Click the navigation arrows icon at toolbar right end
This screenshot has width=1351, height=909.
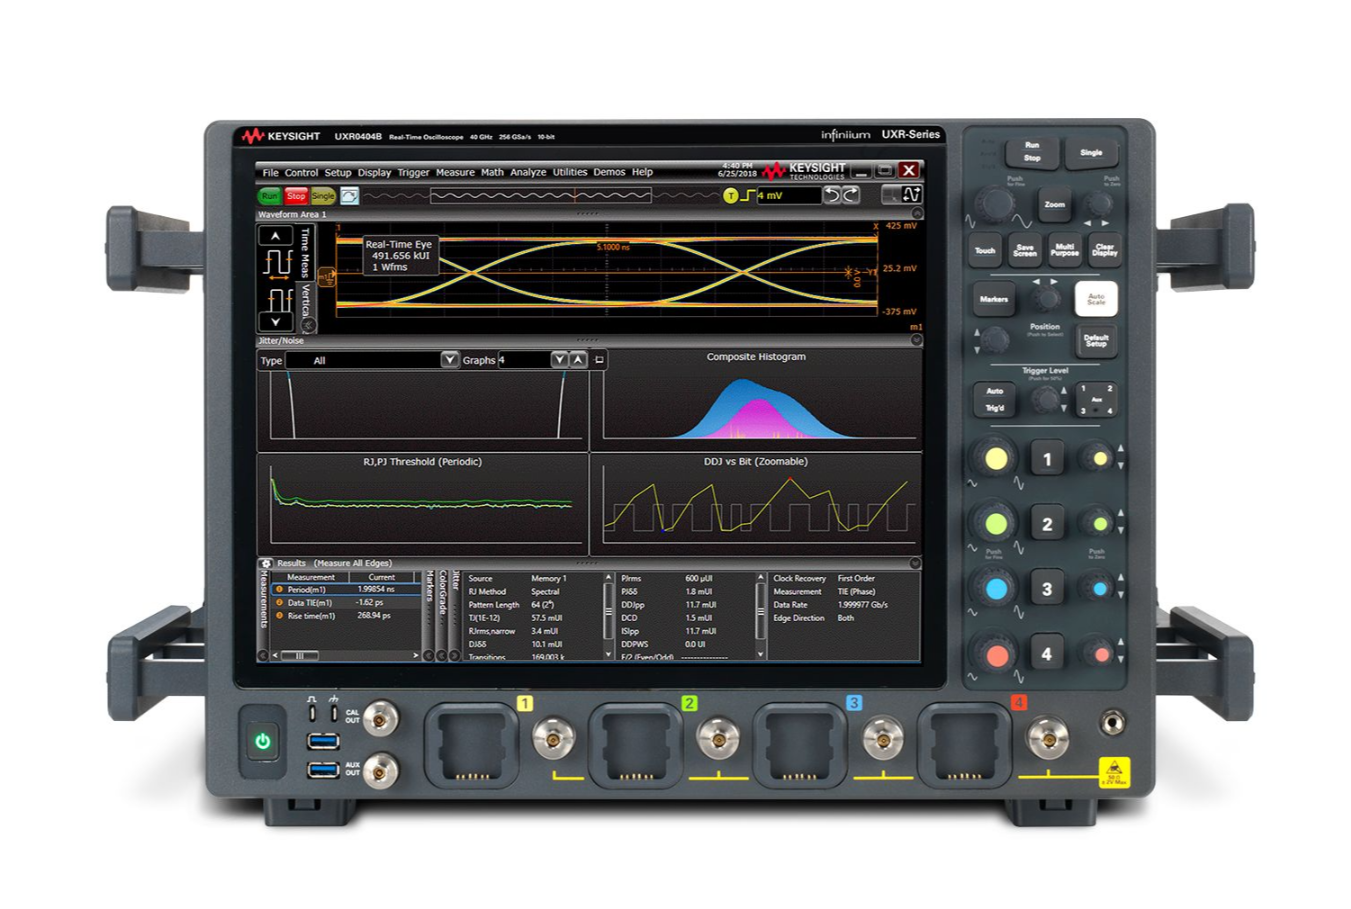pyautogui.click(x=913, y=195)
